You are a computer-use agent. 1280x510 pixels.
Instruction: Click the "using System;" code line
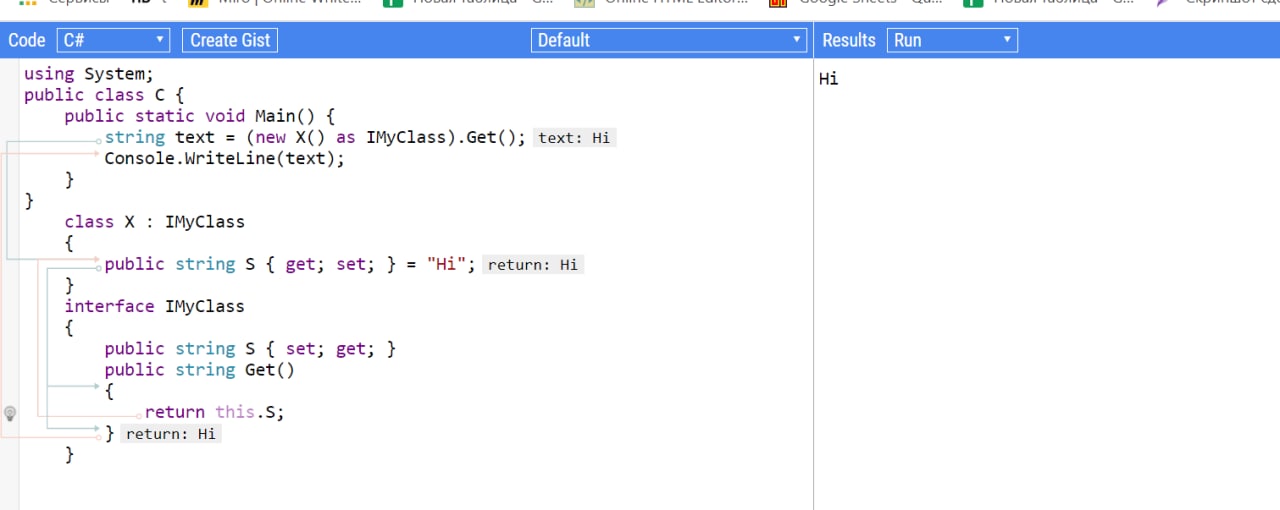pos(89,74)
